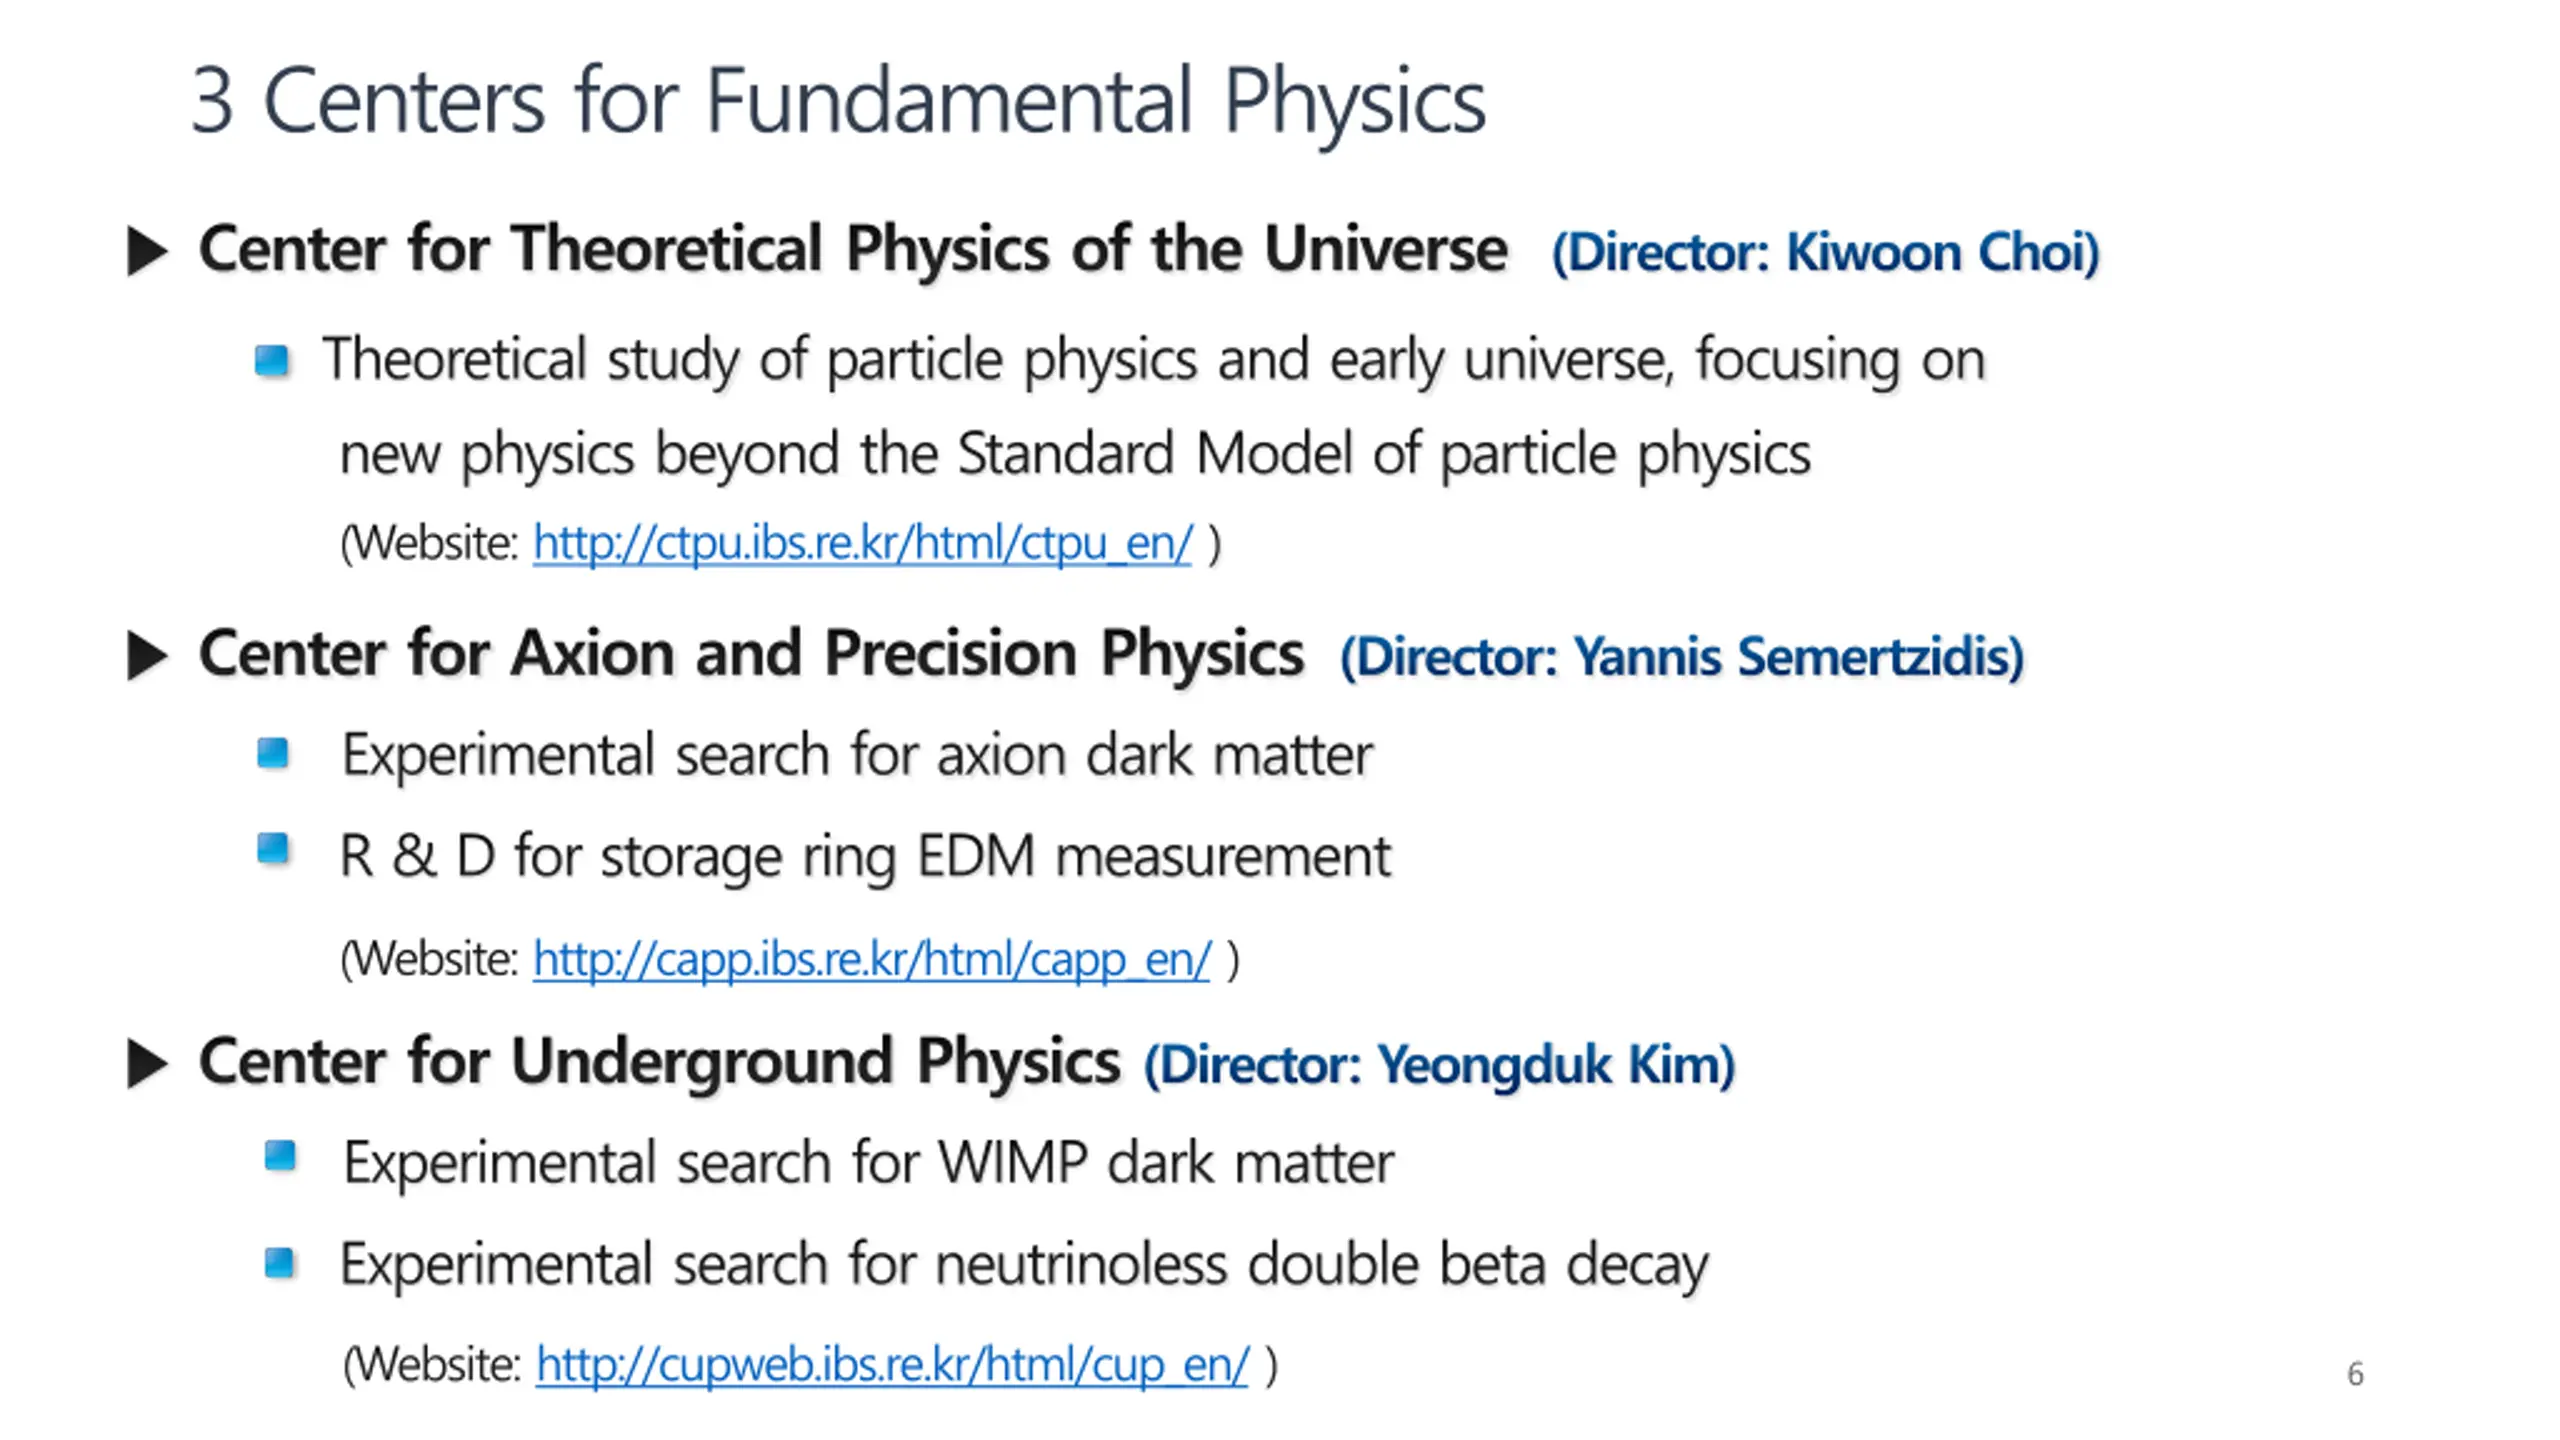The width and height of the screenshot is (2560, 1440).
Task: Click Director: Yeongduk Kim text
Action: (x=1439, y=1064)
